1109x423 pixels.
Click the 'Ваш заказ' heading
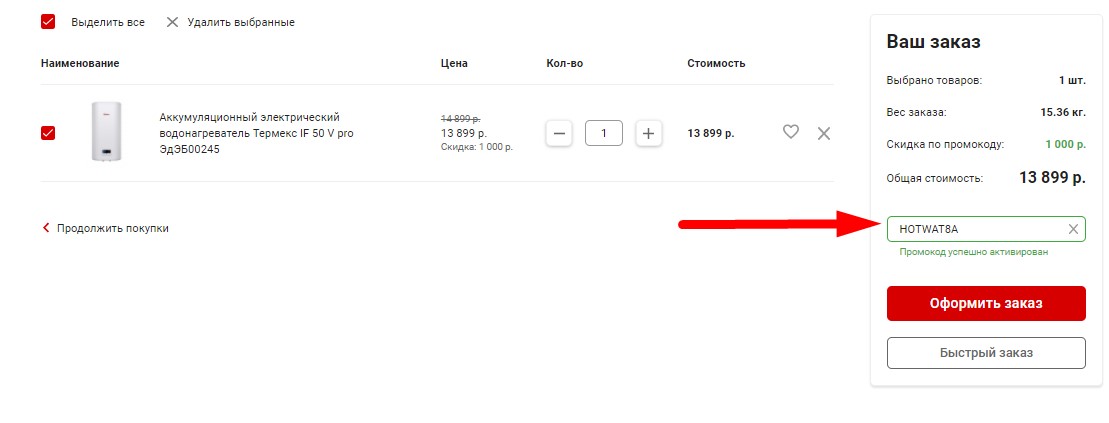coord(934,42)
